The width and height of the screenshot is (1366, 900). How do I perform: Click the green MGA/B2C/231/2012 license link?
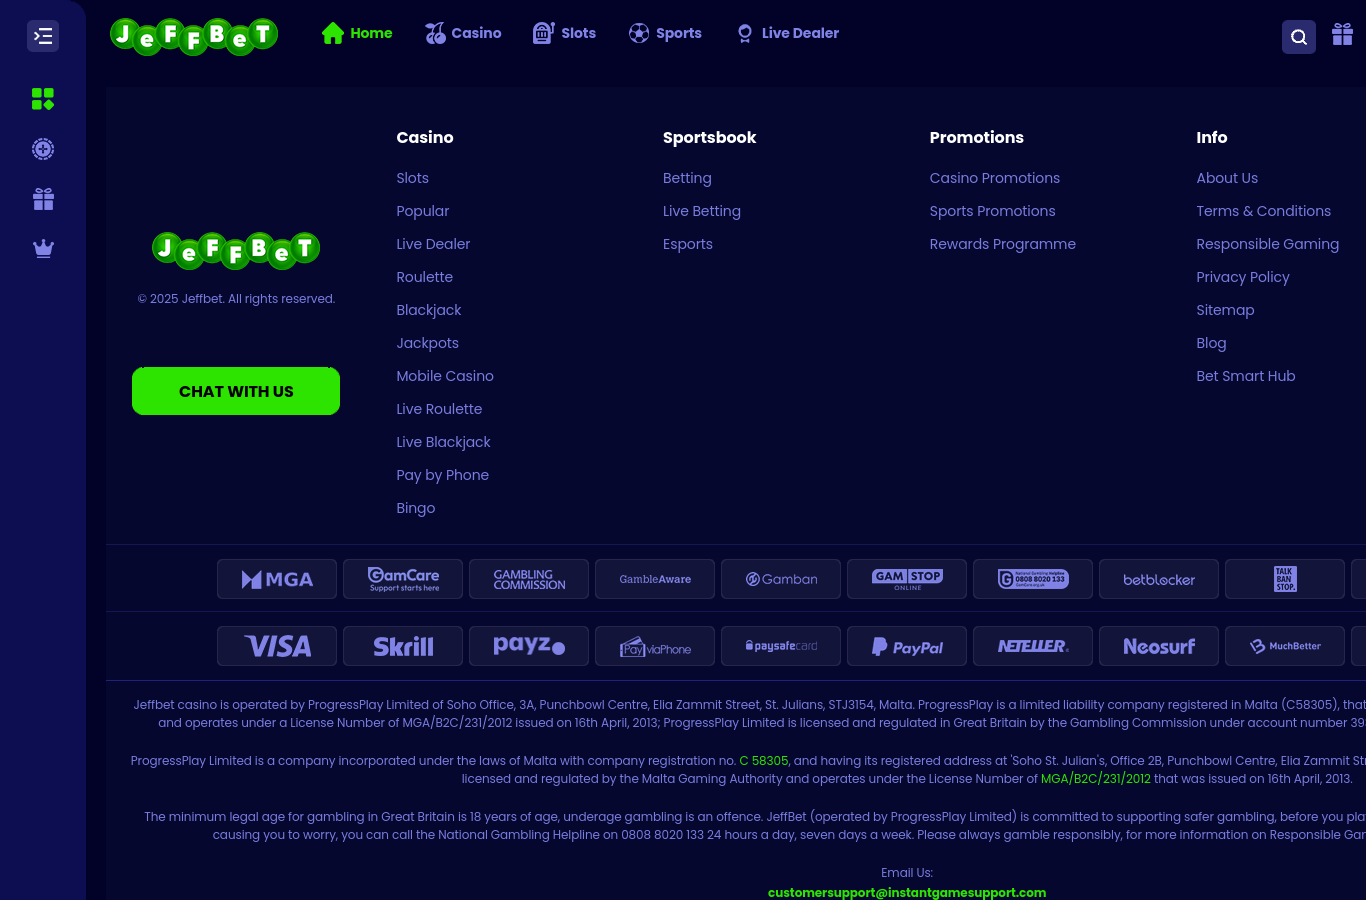pyautogui.click(x=1096, y=779)
